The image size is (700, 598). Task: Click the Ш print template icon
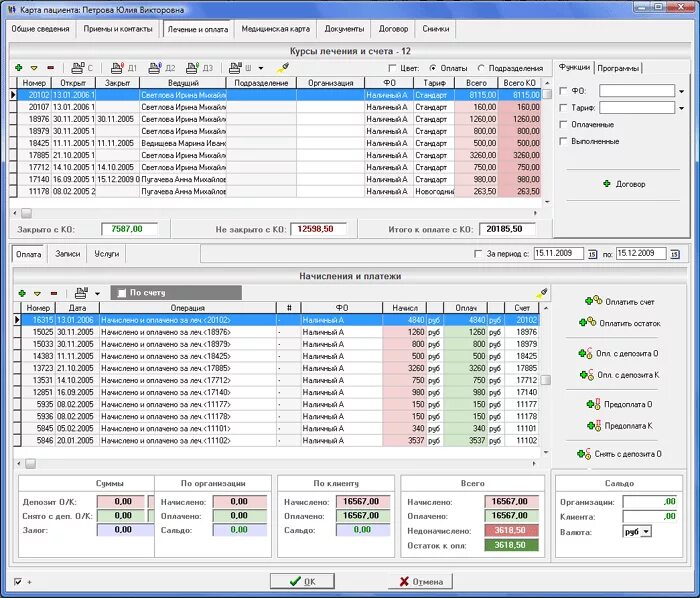click(x=240, y=68)
